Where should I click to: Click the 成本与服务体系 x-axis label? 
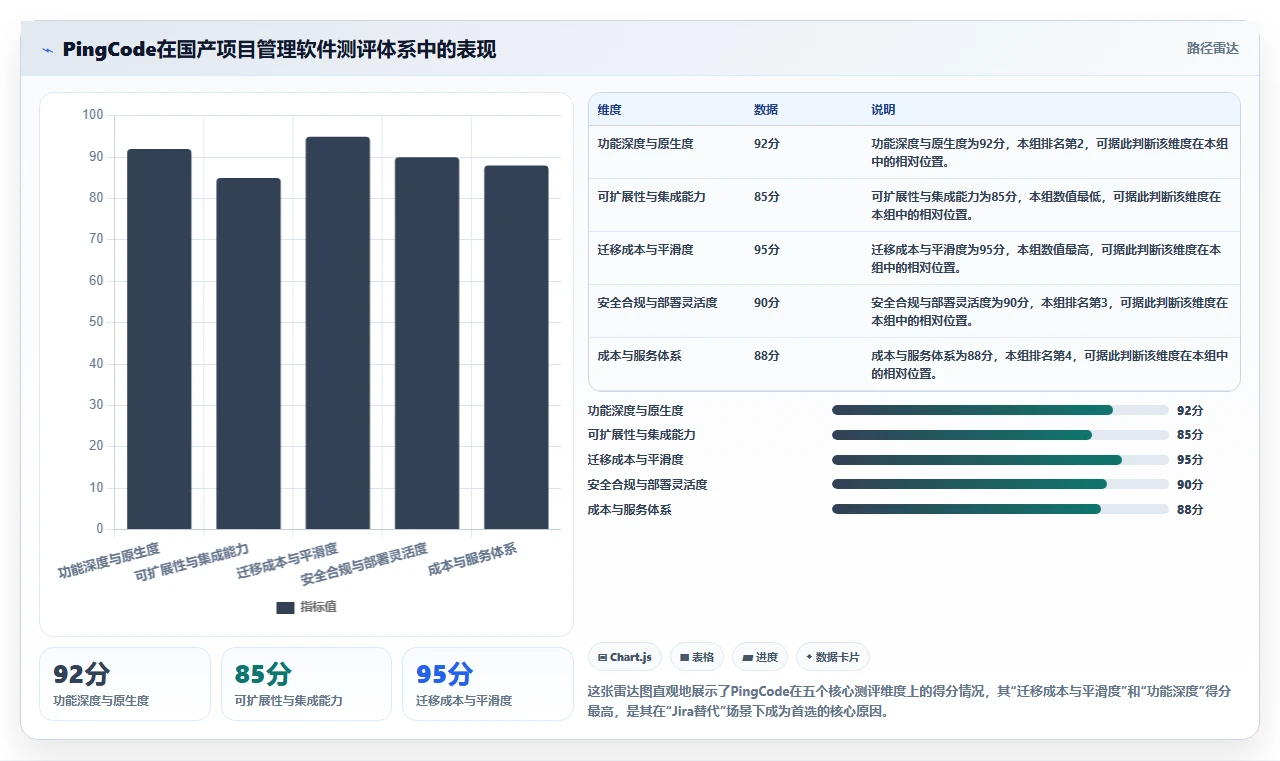click(472, 560)
